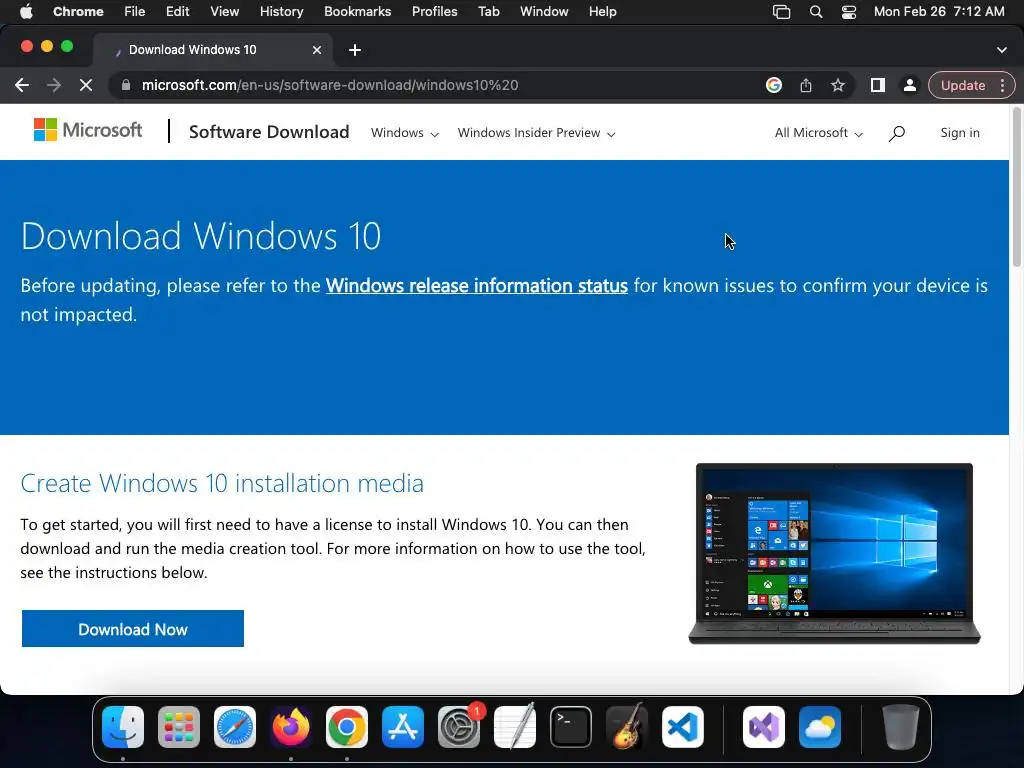Open Google icon in address bar
Viewport: 1024px width, 768px height.
(774, 86)
